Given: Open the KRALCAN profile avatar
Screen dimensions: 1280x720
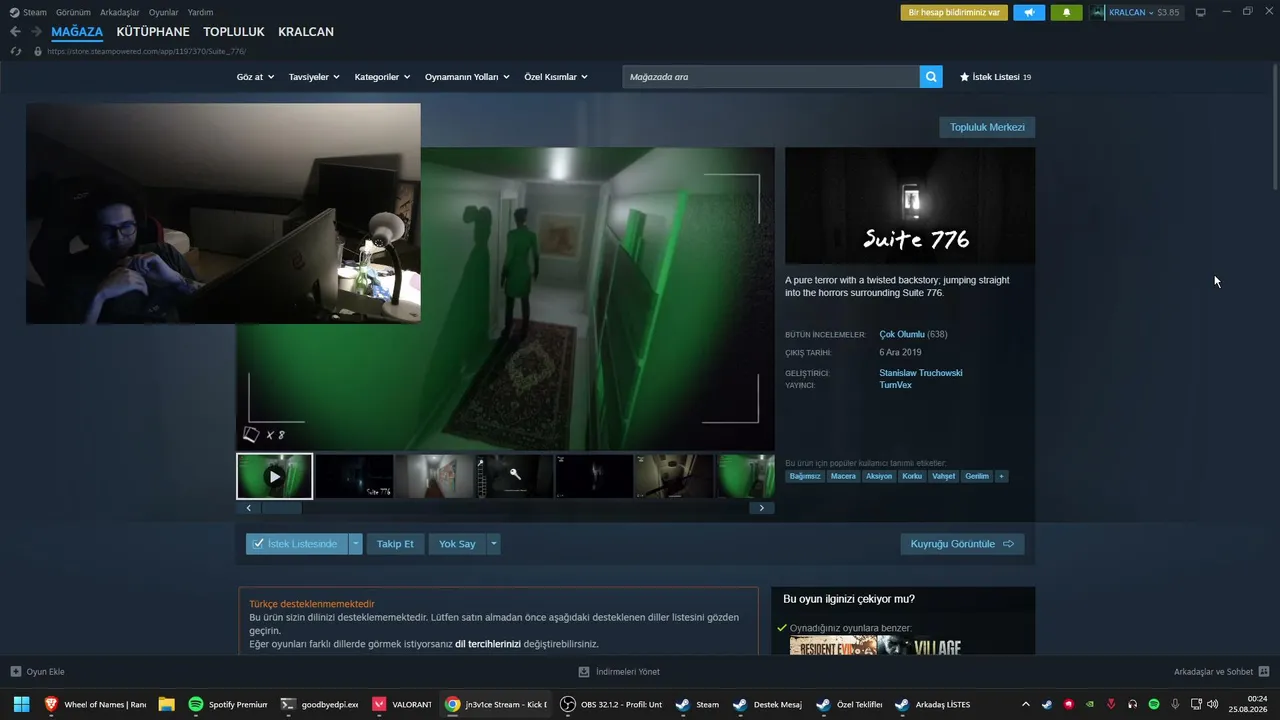Looking at the screenshot, I should coord(1099,13).
